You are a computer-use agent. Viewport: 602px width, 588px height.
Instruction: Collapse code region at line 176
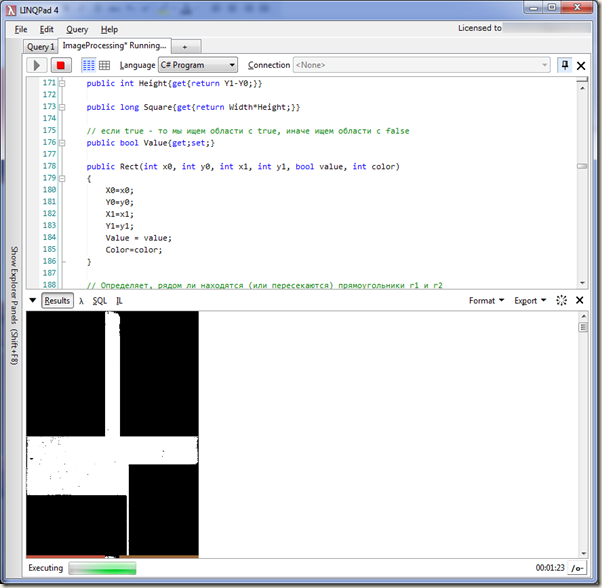click(x=62, y=143)
